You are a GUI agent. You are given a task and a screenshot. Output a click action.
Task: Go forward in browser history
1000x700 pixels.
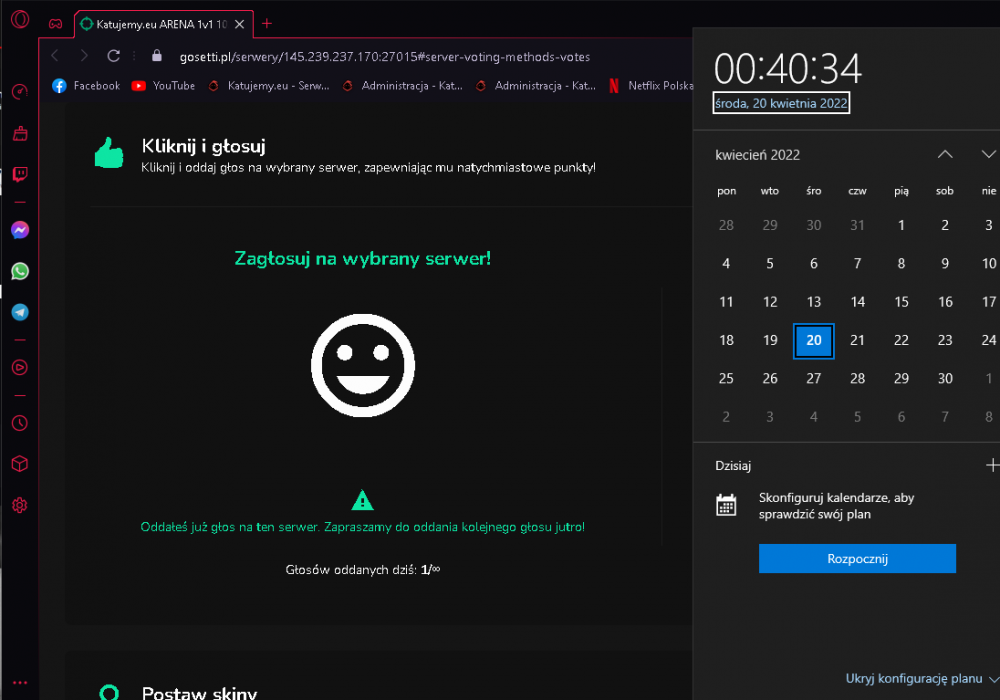[x=84, y=56]
